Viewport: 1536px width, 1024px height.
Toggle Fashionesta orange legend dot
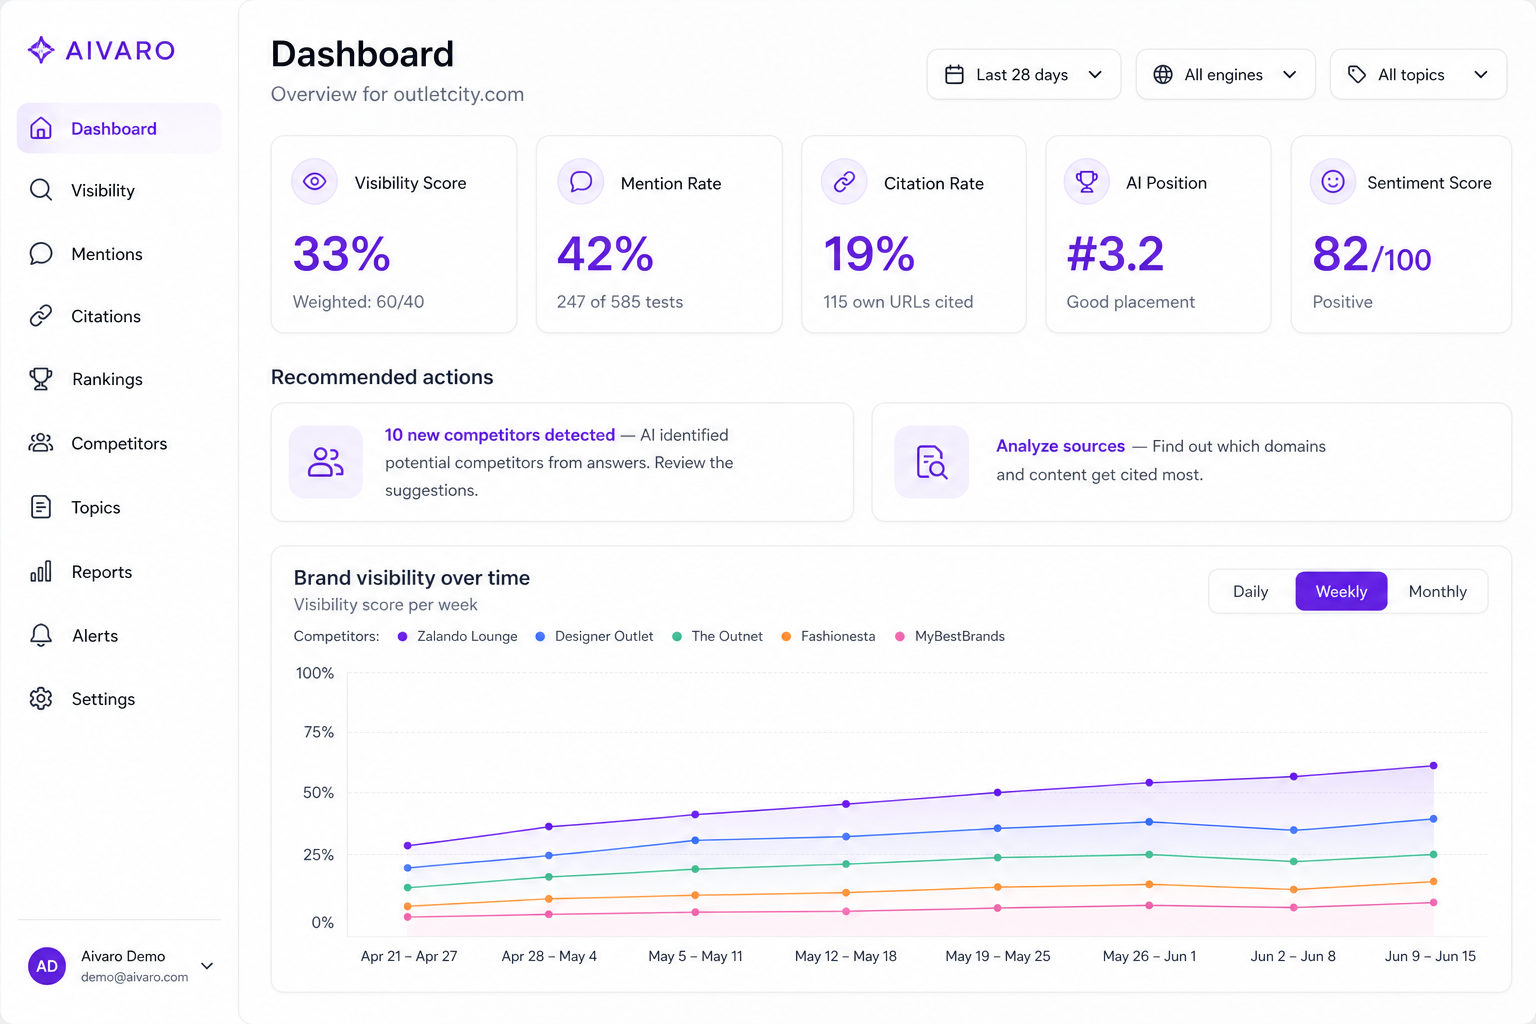click(x=786, y=636)
